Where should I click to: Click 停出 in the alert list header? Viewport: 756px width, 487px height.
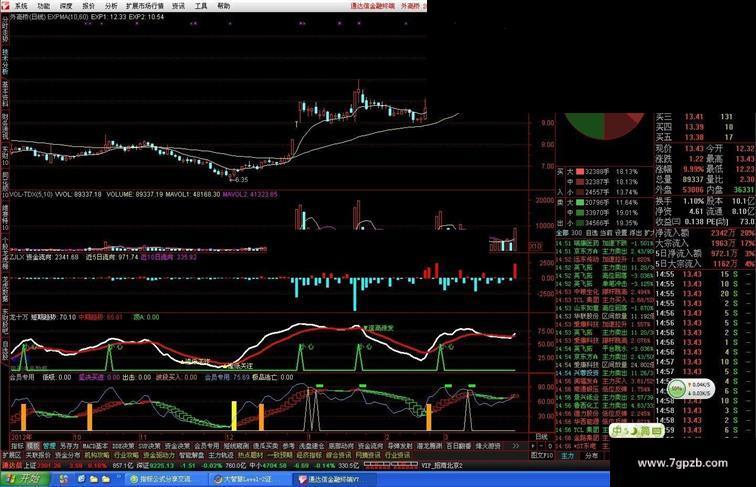point(636,233)
